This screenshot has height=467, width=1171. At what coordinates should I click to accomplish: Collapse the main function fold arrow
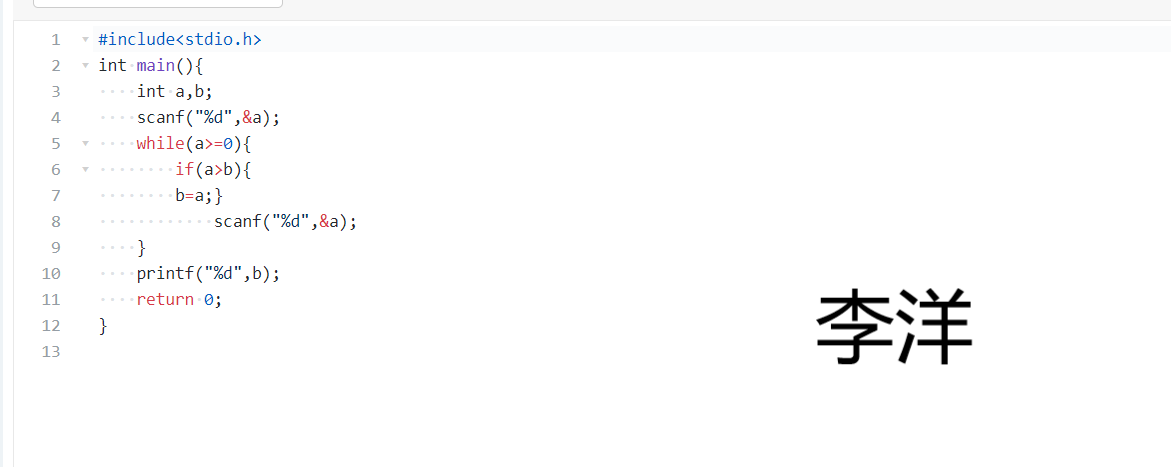[85, 66]
